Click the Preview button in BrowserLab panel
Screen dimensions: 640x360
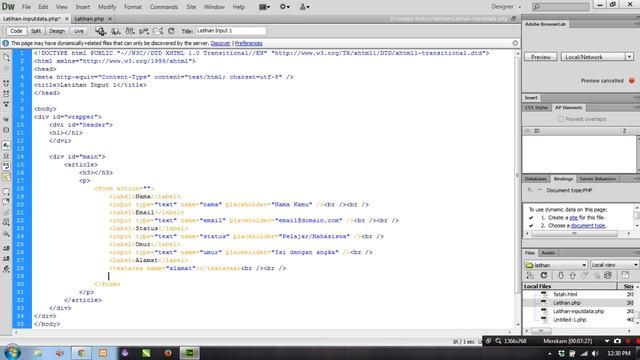541,57
